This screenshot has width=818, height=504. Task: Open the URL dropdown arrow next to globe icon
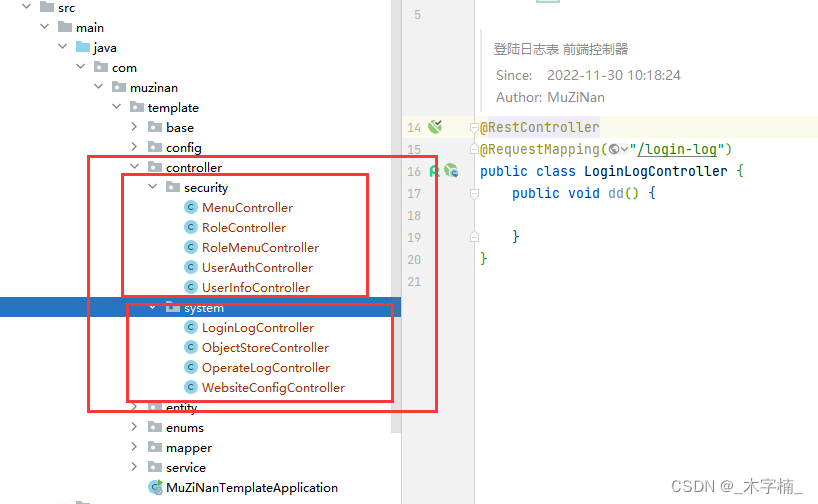[624, 150]
